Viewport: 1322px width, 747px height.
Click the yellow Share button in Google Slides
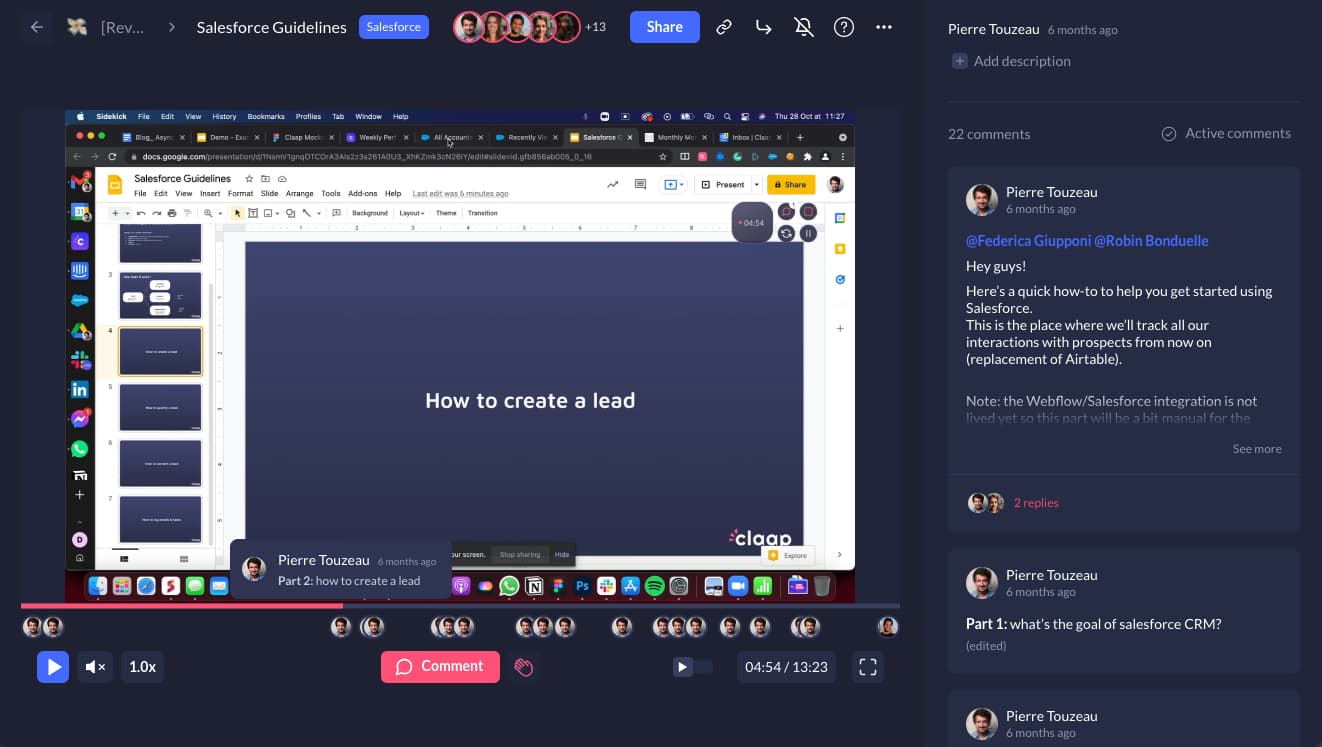coord(791,184)
